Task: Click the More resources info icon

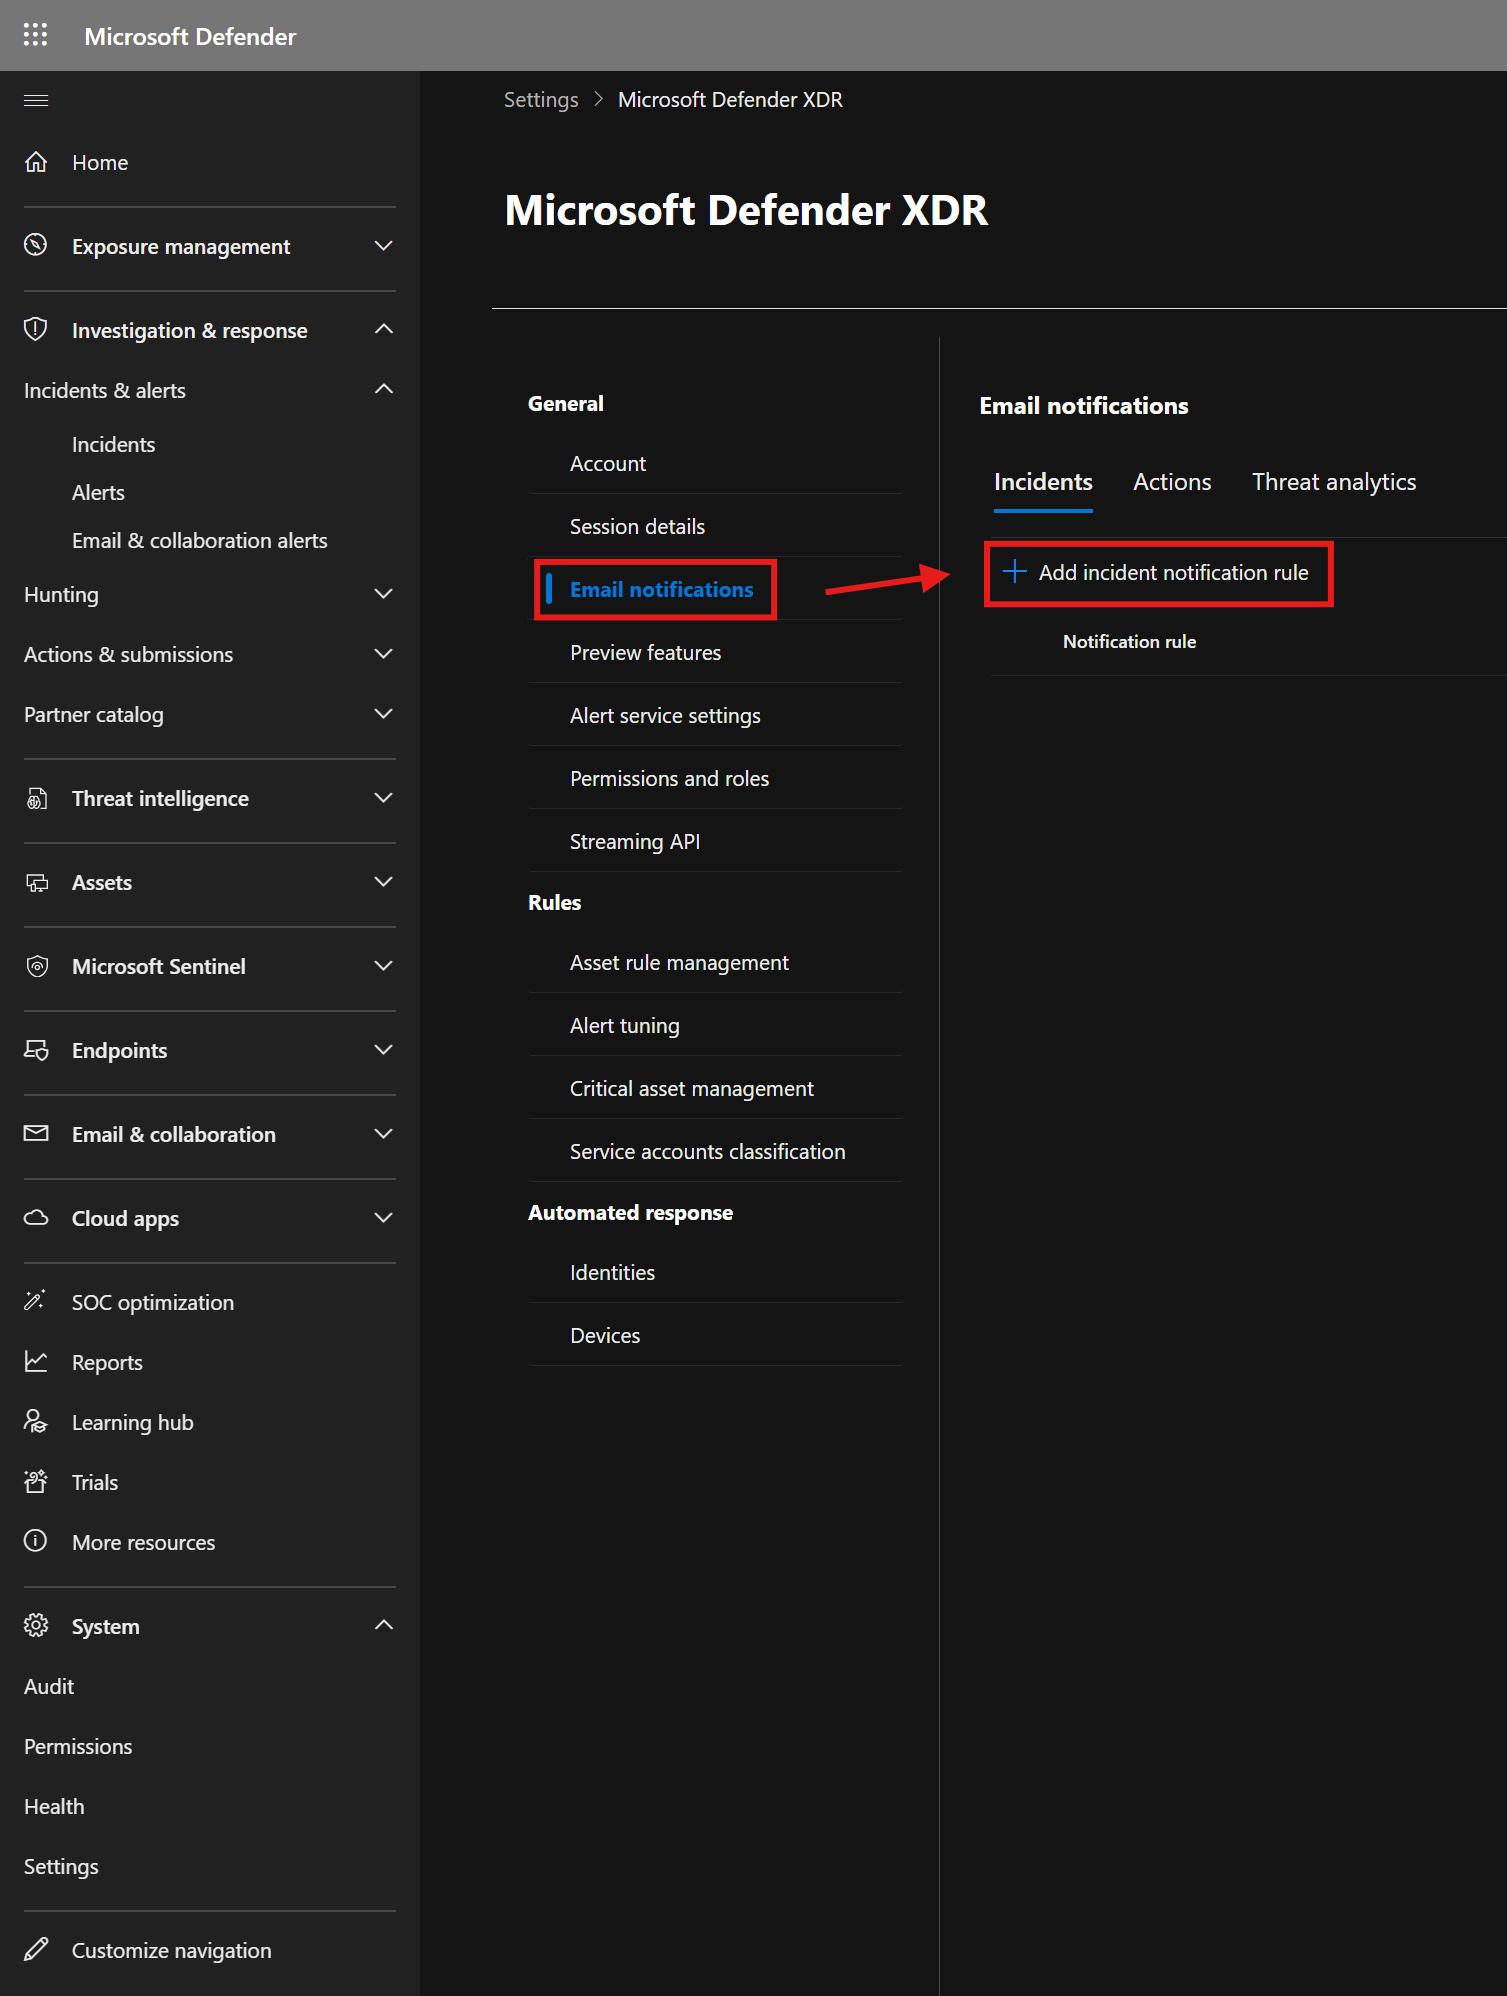Action: 36,1541
